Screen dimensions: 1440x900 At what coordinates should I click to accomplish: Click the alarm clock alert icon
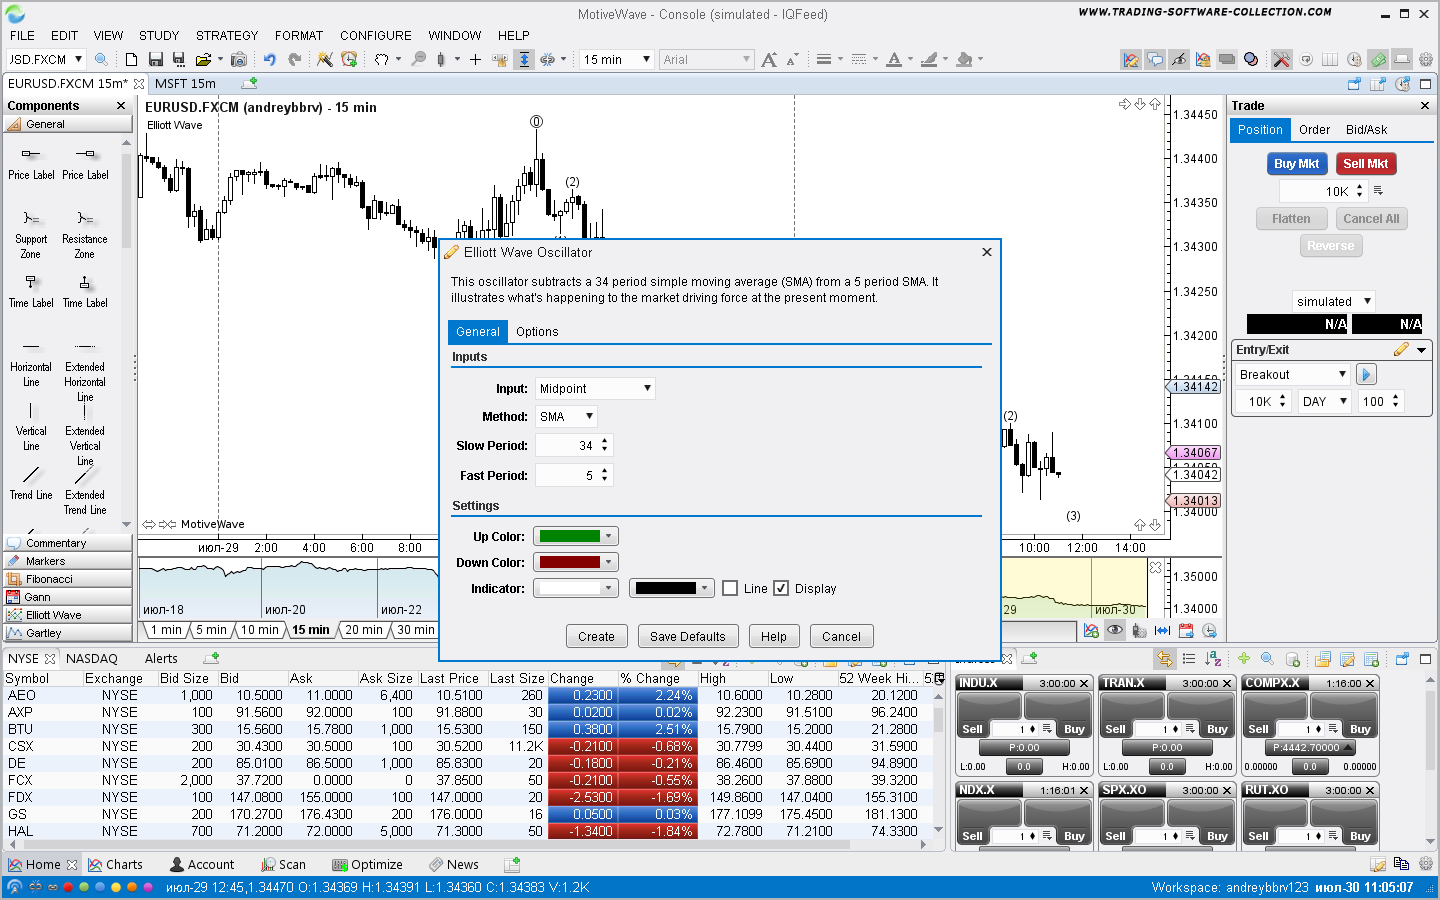[349, 60]
